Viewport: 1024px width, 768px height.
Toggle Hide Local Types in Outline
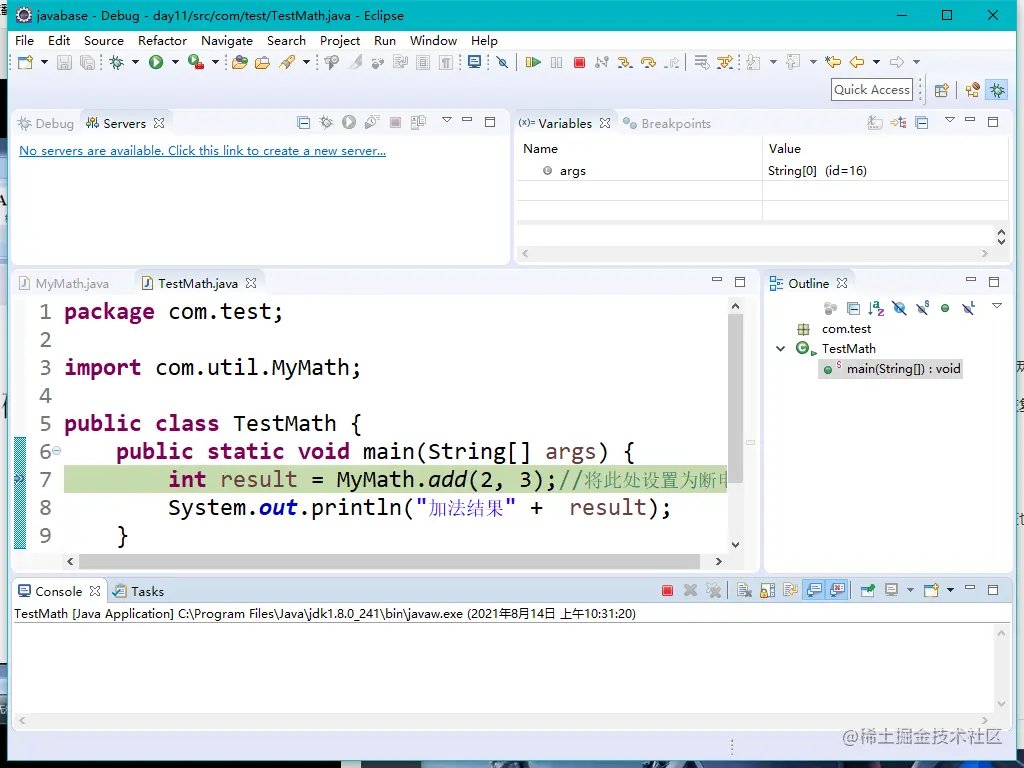(x=968, y=308)
